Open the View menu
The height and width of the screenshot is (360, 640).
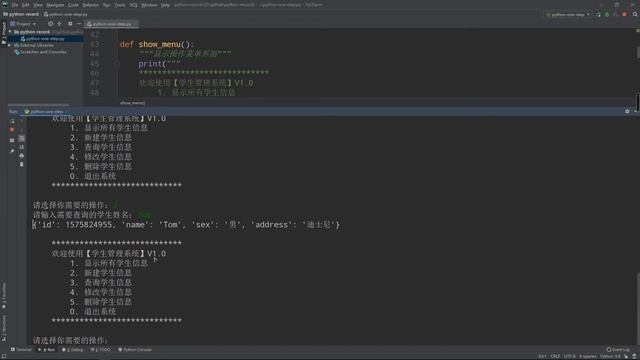click(38, 5)
